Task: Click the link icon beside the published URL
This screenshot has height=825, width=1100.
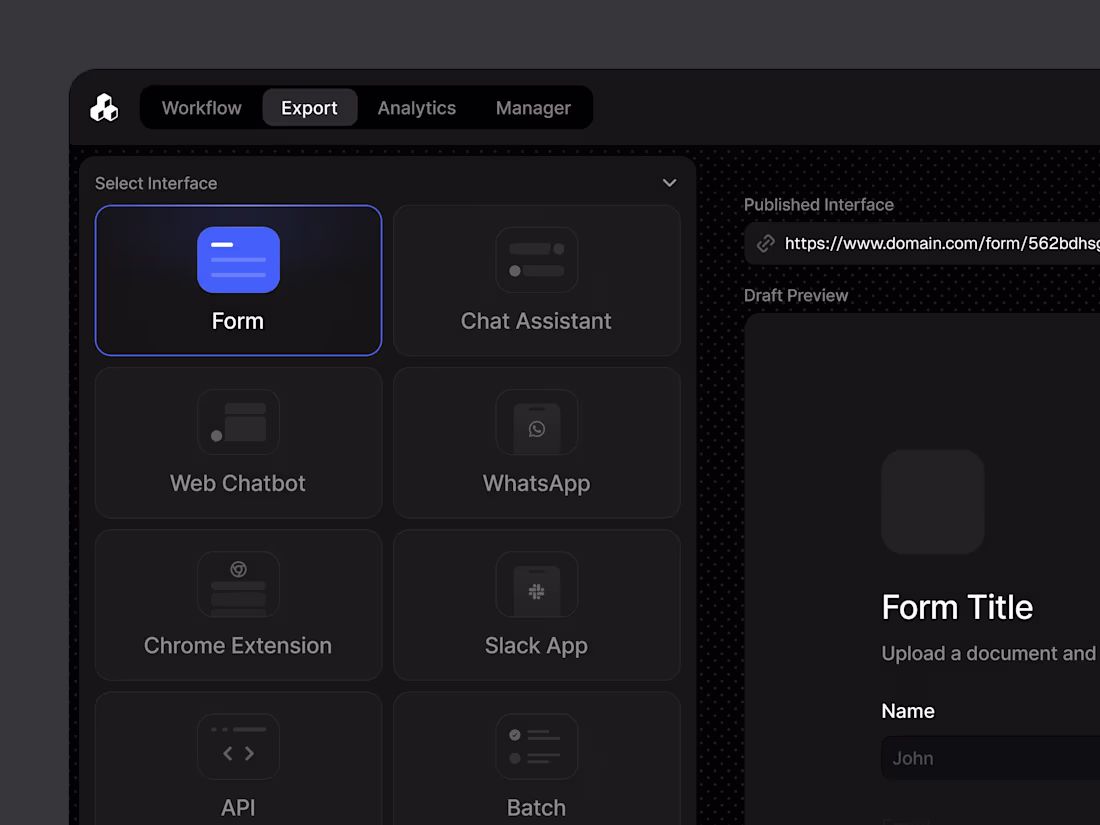Action: click(x=765, y=243)
